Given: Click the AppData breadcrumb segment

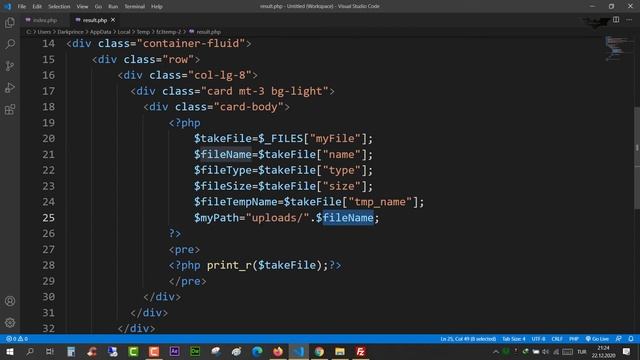Looking at the screenshot, I should (x=100, y=32).
